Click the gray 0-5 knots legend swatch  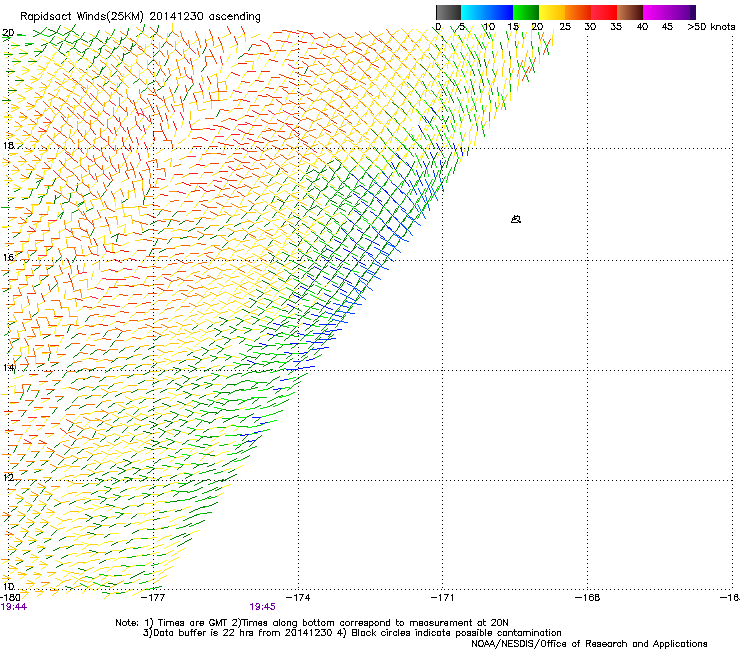point(448,12)
